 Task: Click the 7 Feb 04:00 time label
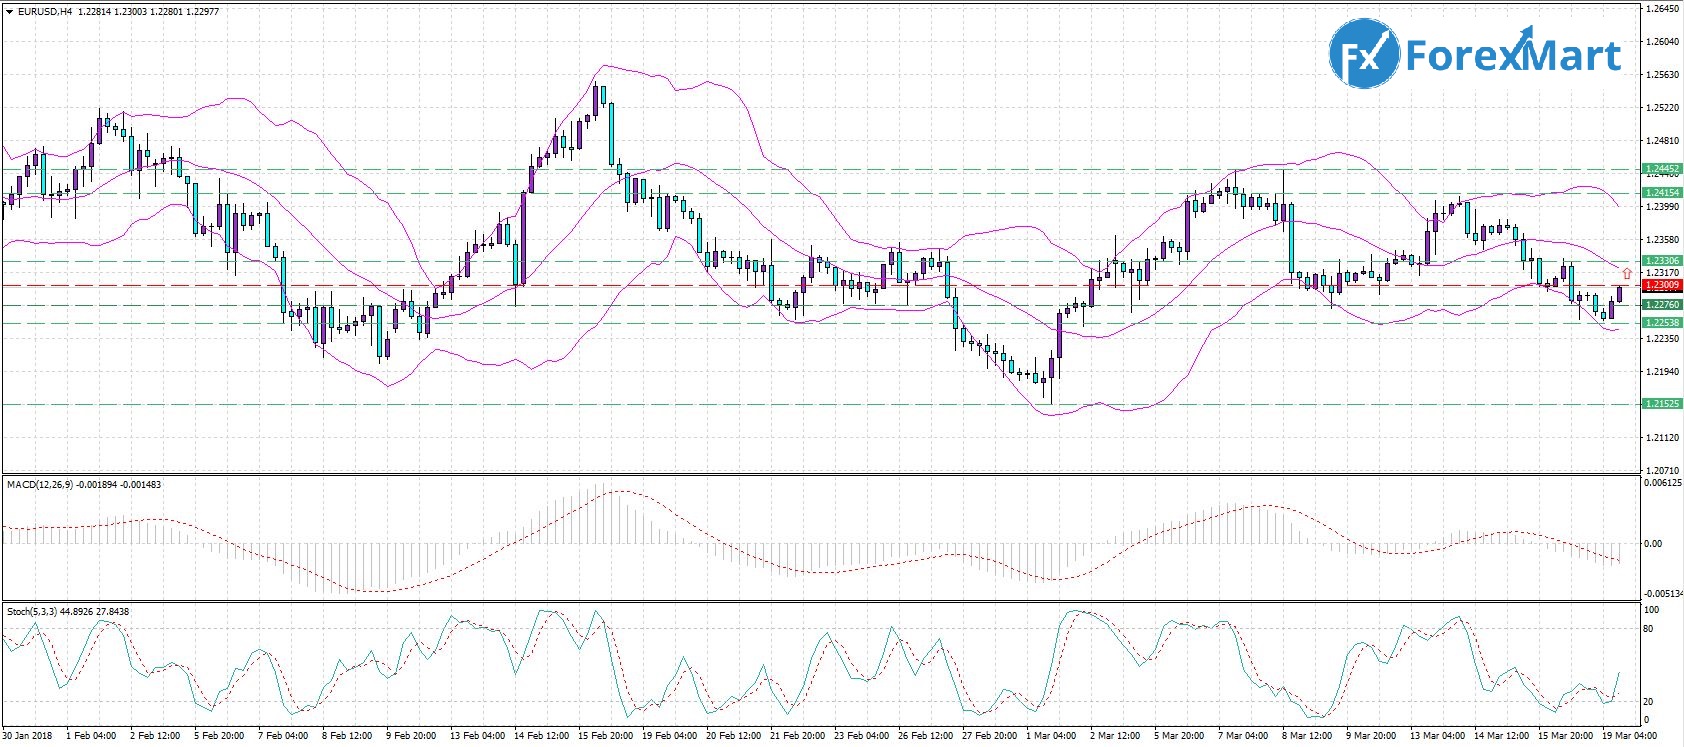[283, 736]
